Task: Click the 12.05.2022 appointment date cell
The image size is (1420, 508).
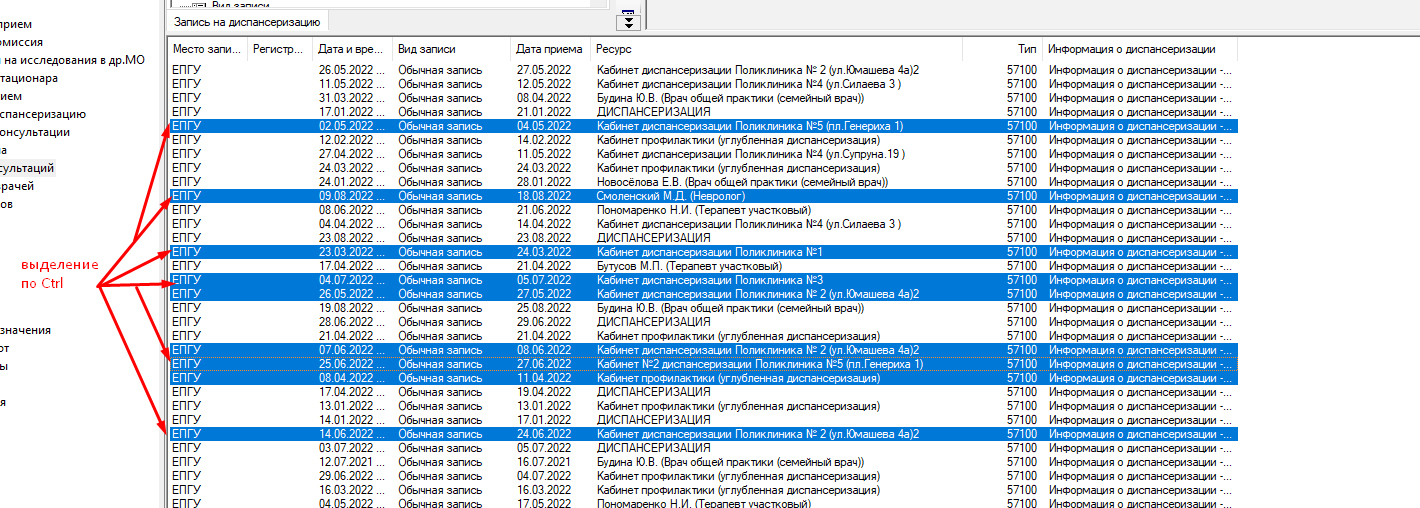Action: (x=544, y=84)
